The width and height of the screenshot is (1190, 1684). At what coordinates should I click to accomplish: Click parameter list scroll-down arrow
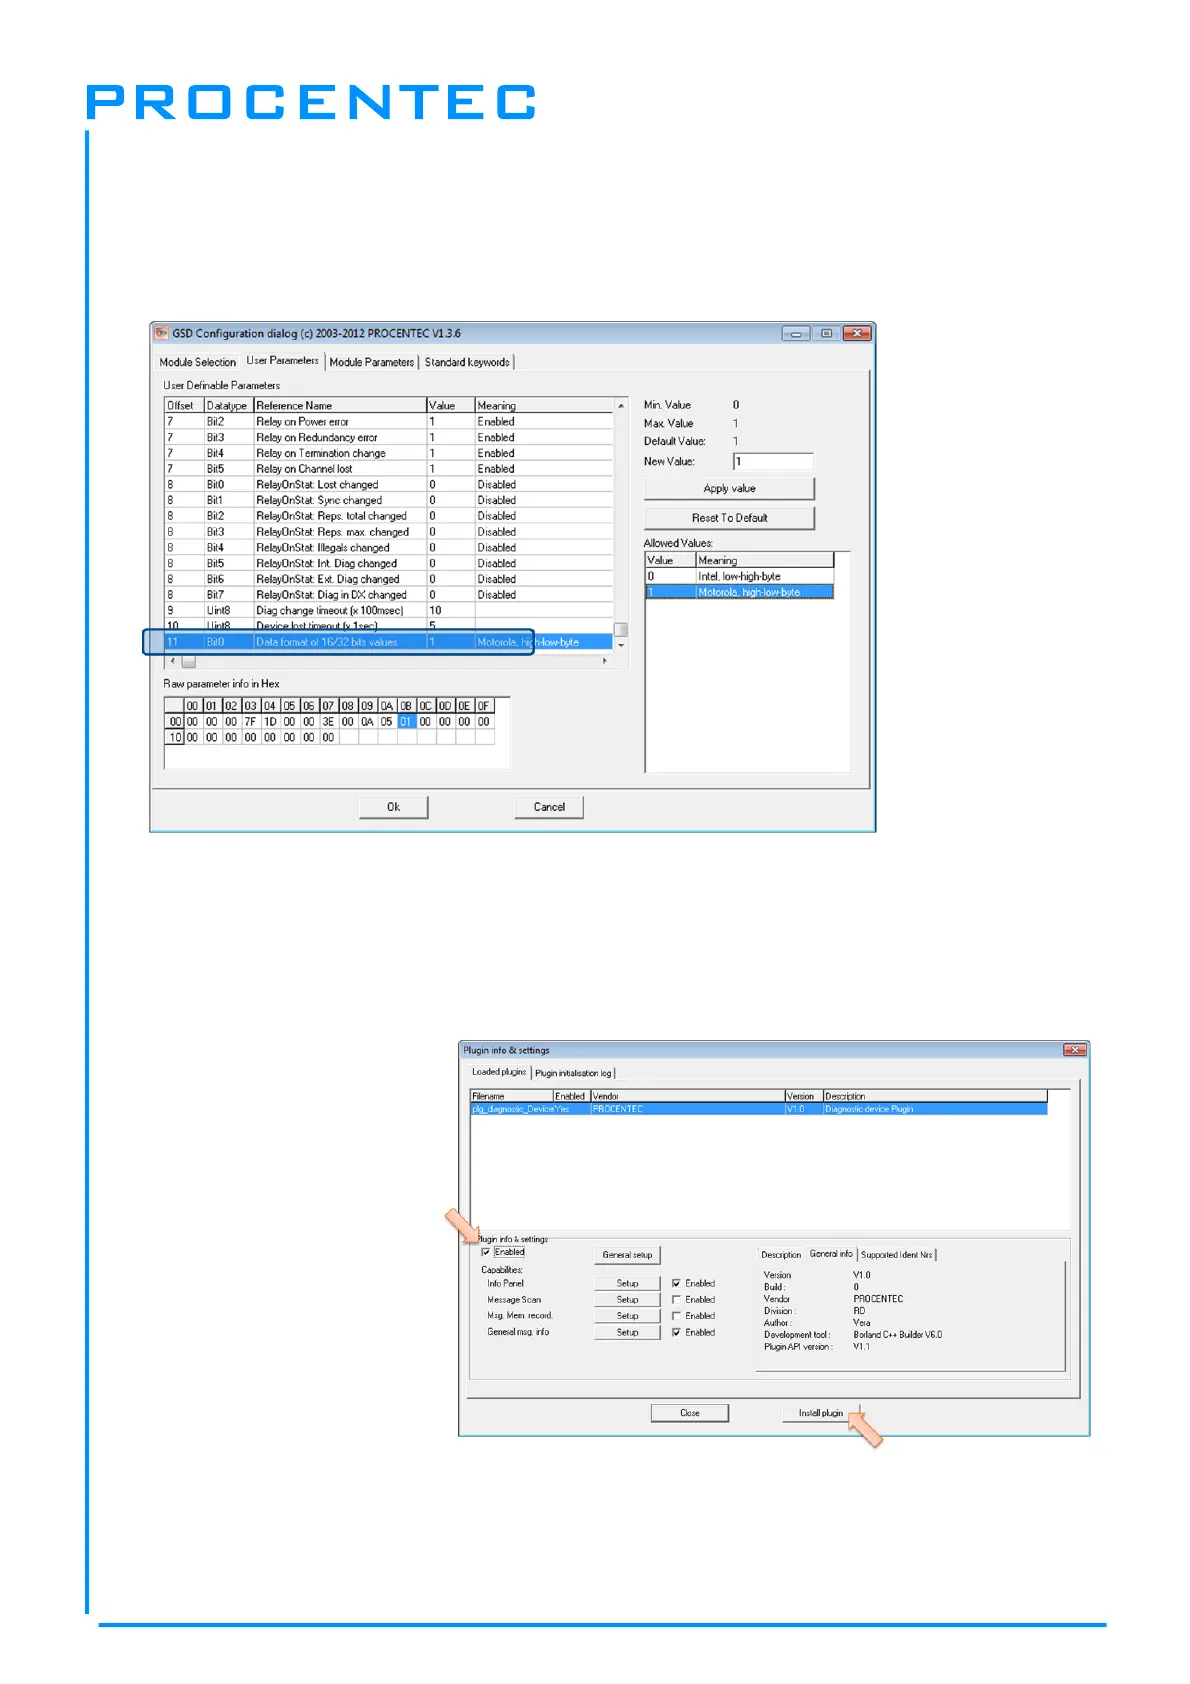(x=621, y=646)
